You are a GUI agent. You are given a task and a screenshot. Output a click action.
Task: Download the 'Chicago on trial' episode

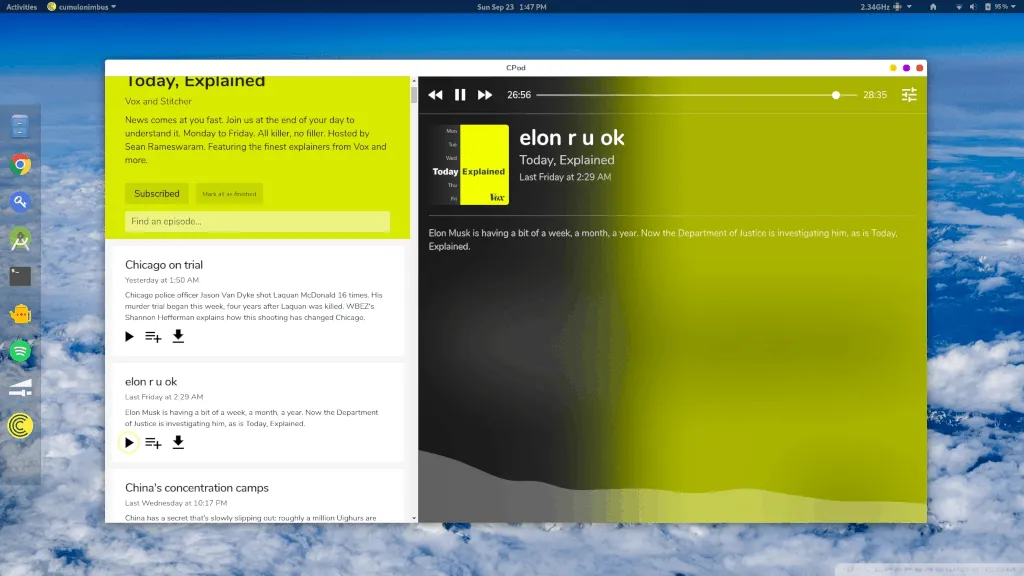[178, 337]
